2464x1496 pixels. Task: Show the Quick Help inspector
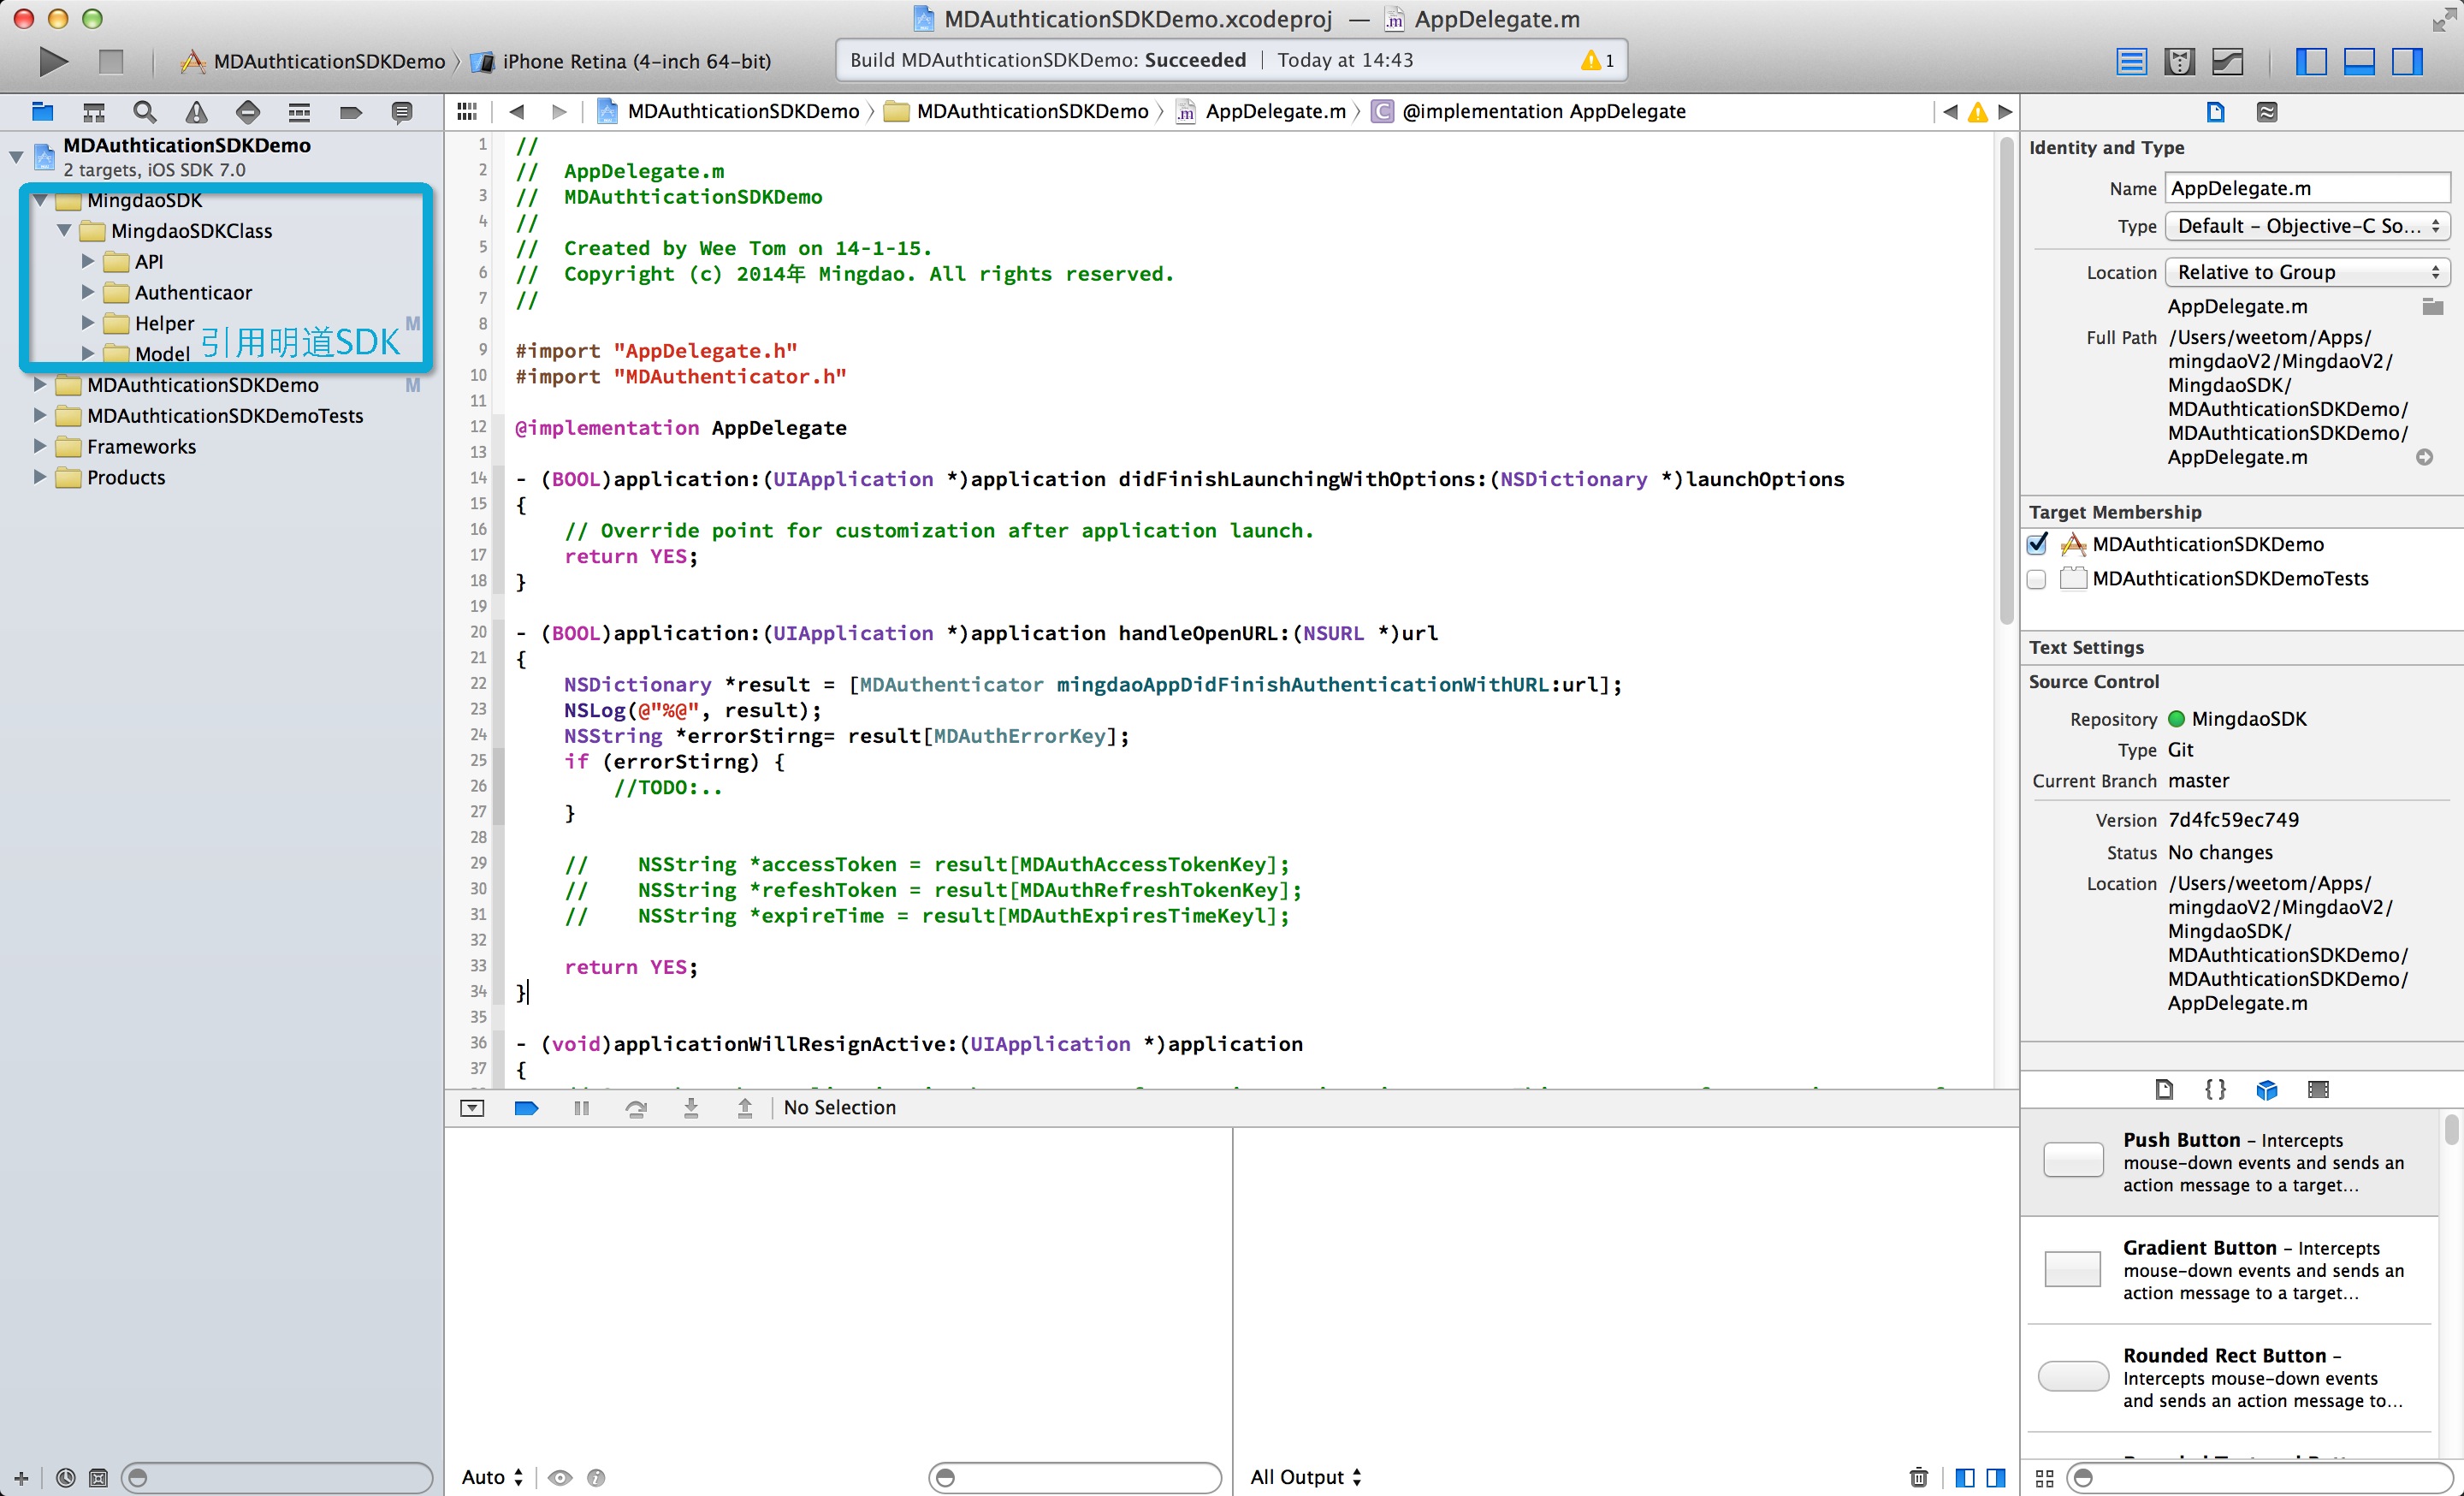point(2267,112)
